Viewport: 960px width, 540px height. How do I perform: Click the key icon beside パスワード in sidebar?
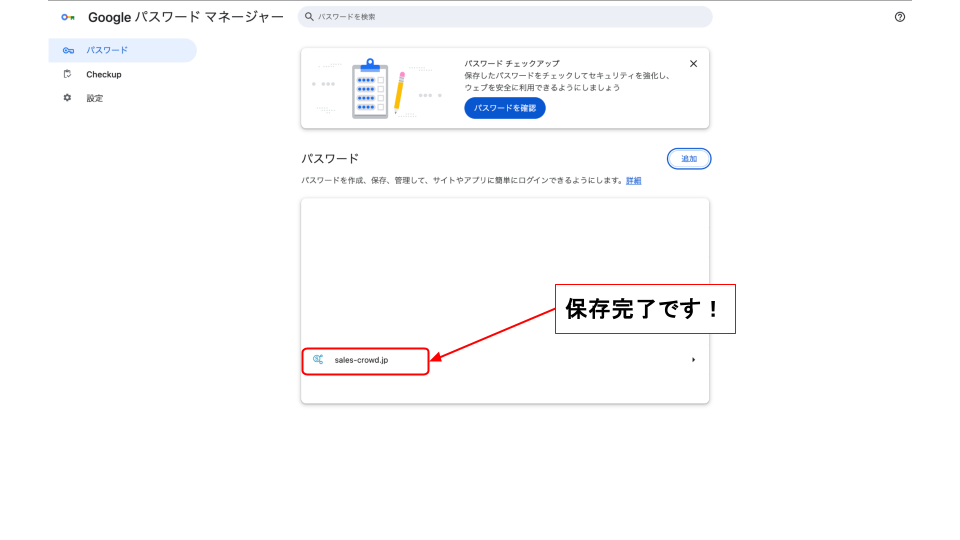pyautogui.click(x=67, y=50)
